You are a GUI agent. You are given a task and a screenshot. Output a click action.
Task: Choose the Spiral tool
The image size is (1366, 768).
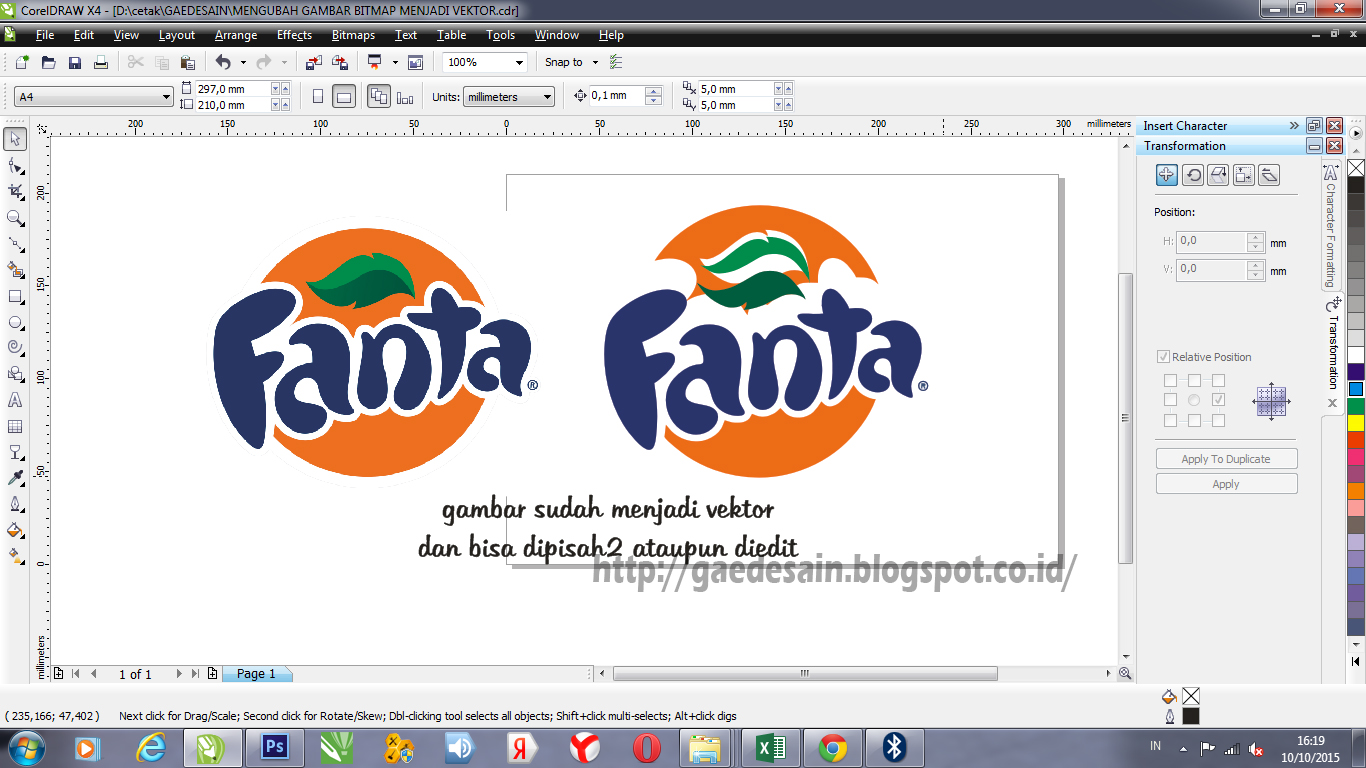pos(15,348)
